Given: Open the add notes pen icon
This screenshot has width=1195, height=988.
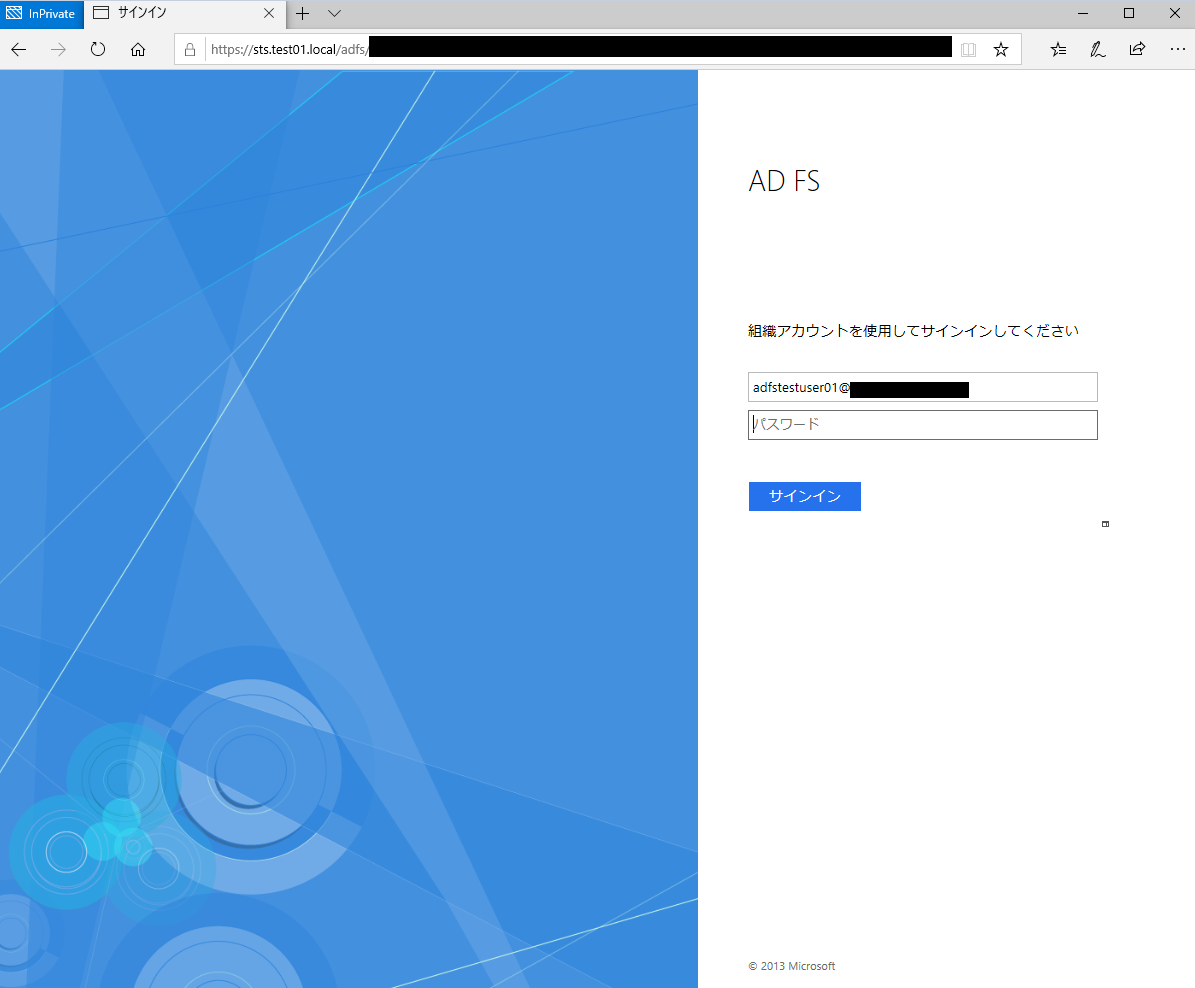Looking at the screenshot, I should coord(1097,50).
